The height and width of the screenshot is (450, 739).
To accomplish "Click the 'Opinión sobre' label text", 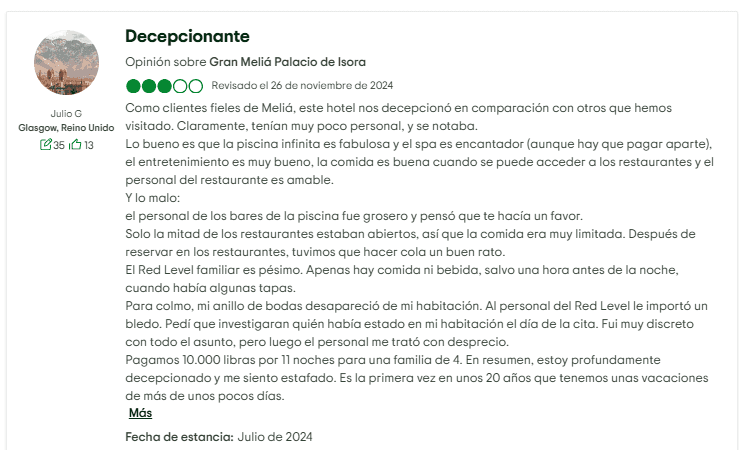I will tap(165, 62).
